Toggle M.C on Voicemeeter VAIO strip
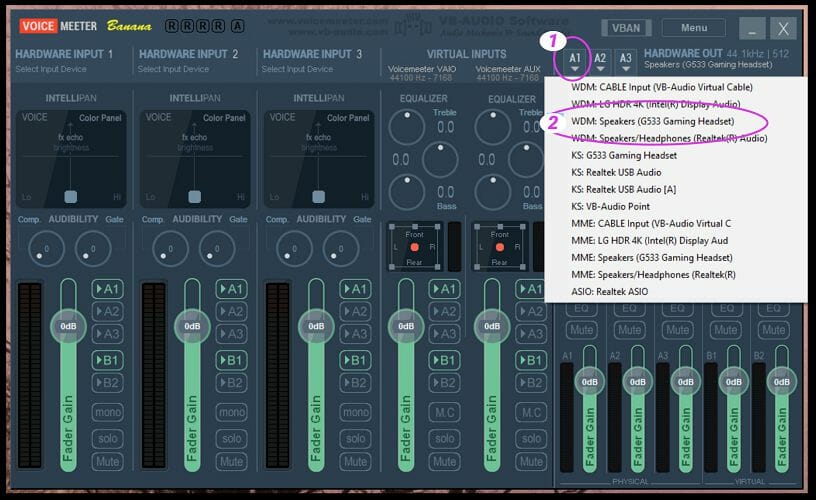 tap(444, 412)
